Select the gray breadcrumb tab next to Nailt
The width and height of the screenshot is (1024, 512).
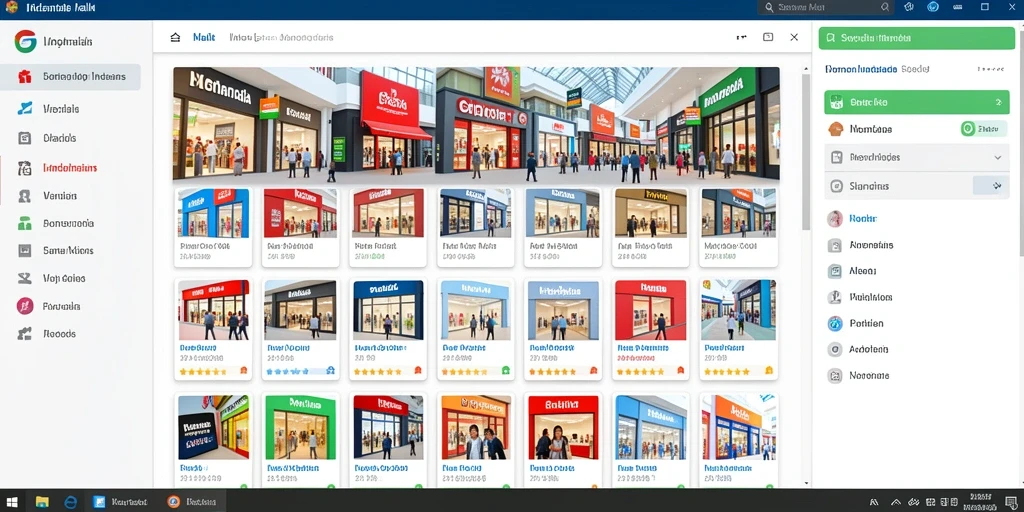click(x=281, y=37)
